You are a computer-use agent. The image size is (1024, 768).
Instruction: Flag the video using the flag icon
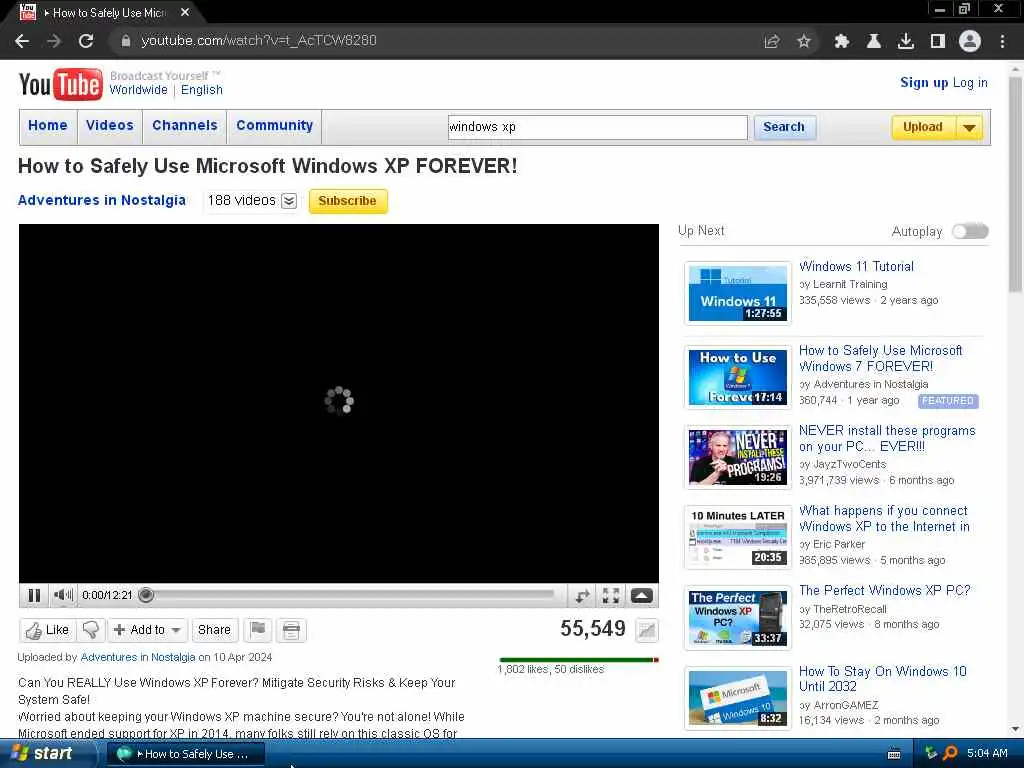pos(258,630)
